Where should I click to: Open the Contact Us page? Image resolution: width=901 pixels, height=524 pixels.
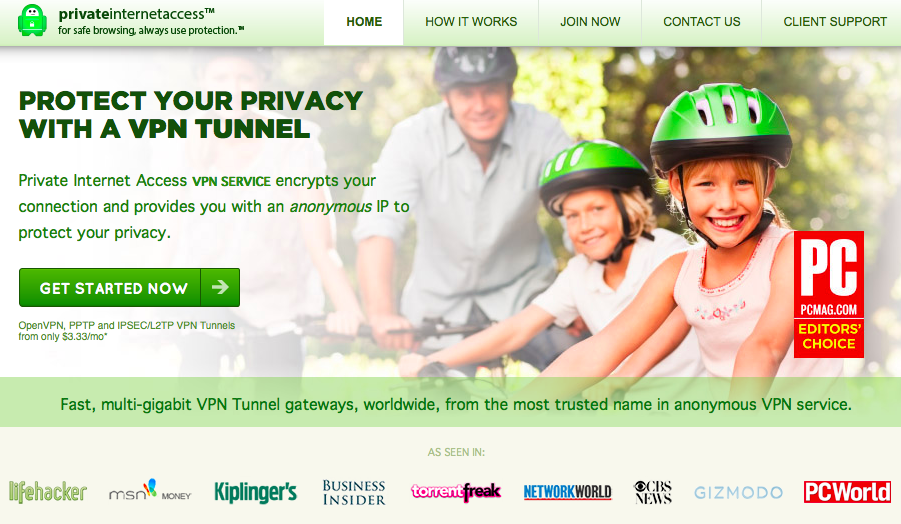702,22
